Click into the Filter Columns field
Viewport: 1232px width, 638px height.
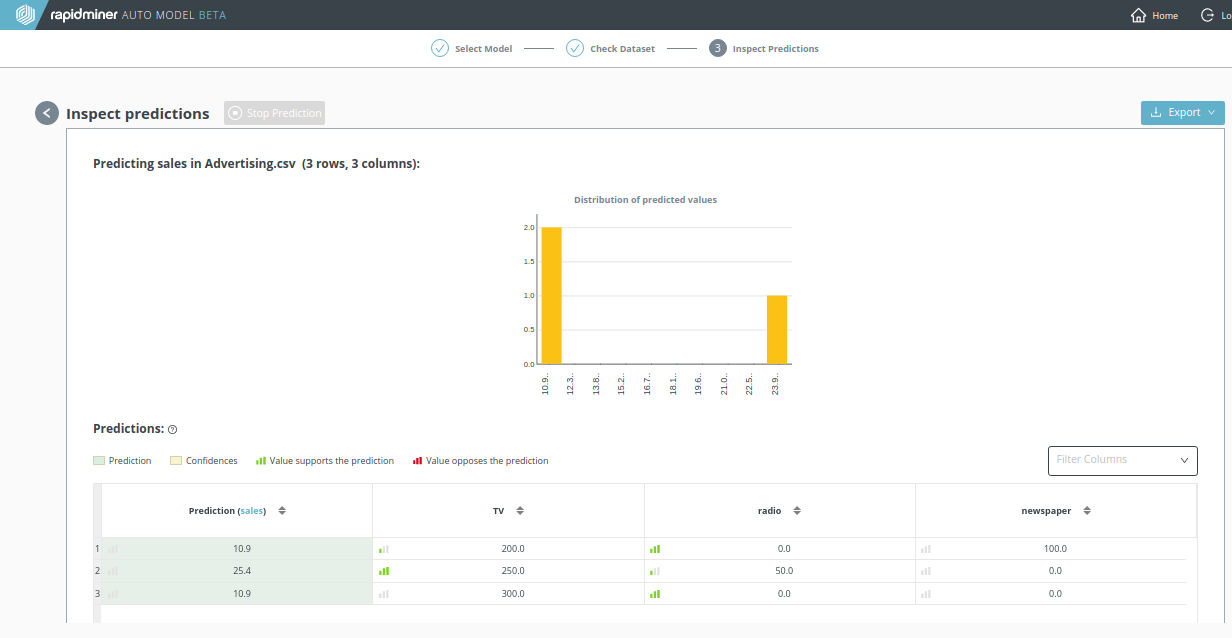1110,460
